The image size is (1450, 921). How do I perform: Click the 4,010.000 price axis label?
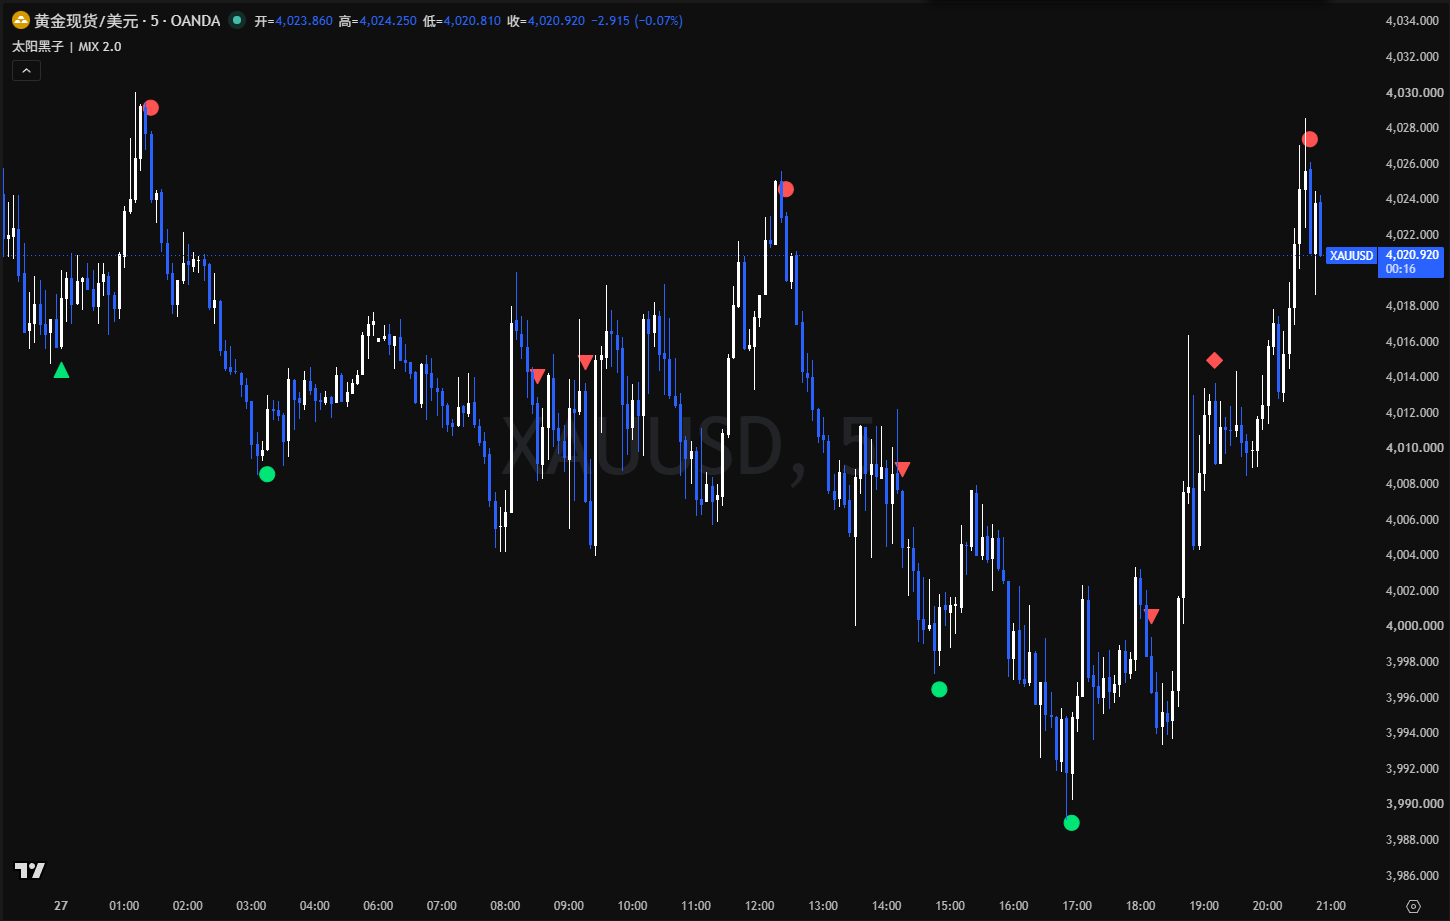1412,448
